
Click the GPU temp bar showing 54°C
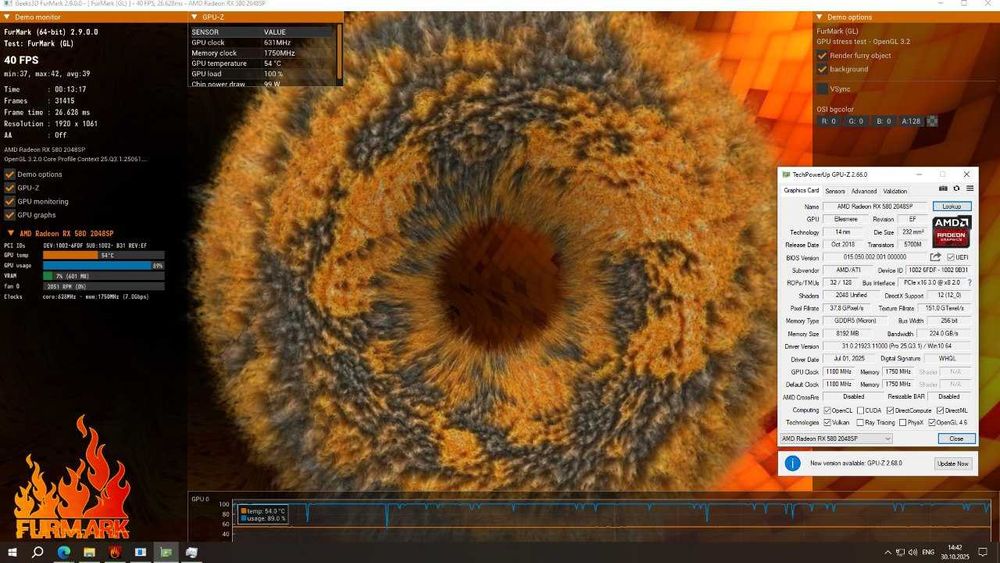103,255
